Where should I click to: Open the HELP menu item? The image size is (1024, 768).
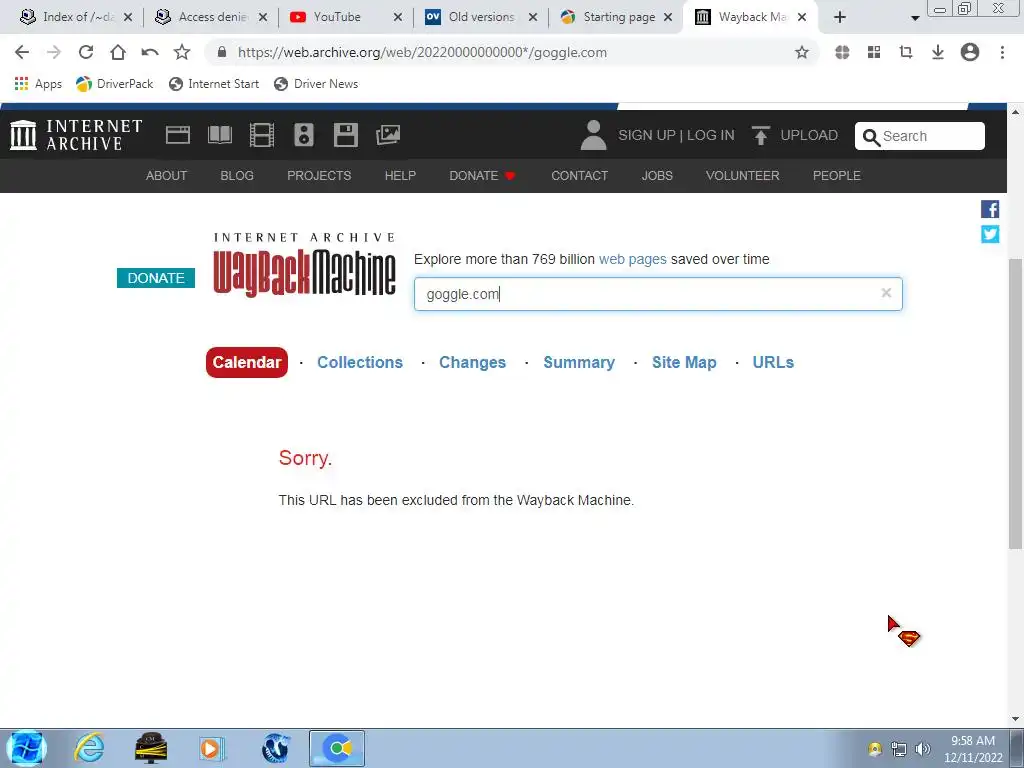[400, 176]
